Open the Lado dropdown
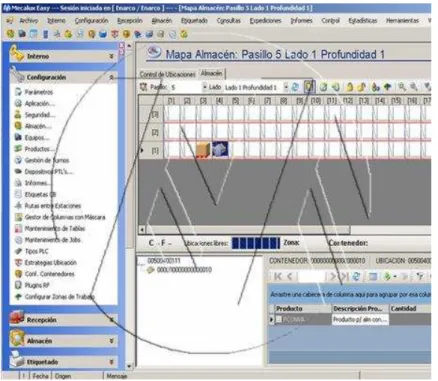Image resolution: width=438 pixels, height=381 pixels. tap(286, 87)
